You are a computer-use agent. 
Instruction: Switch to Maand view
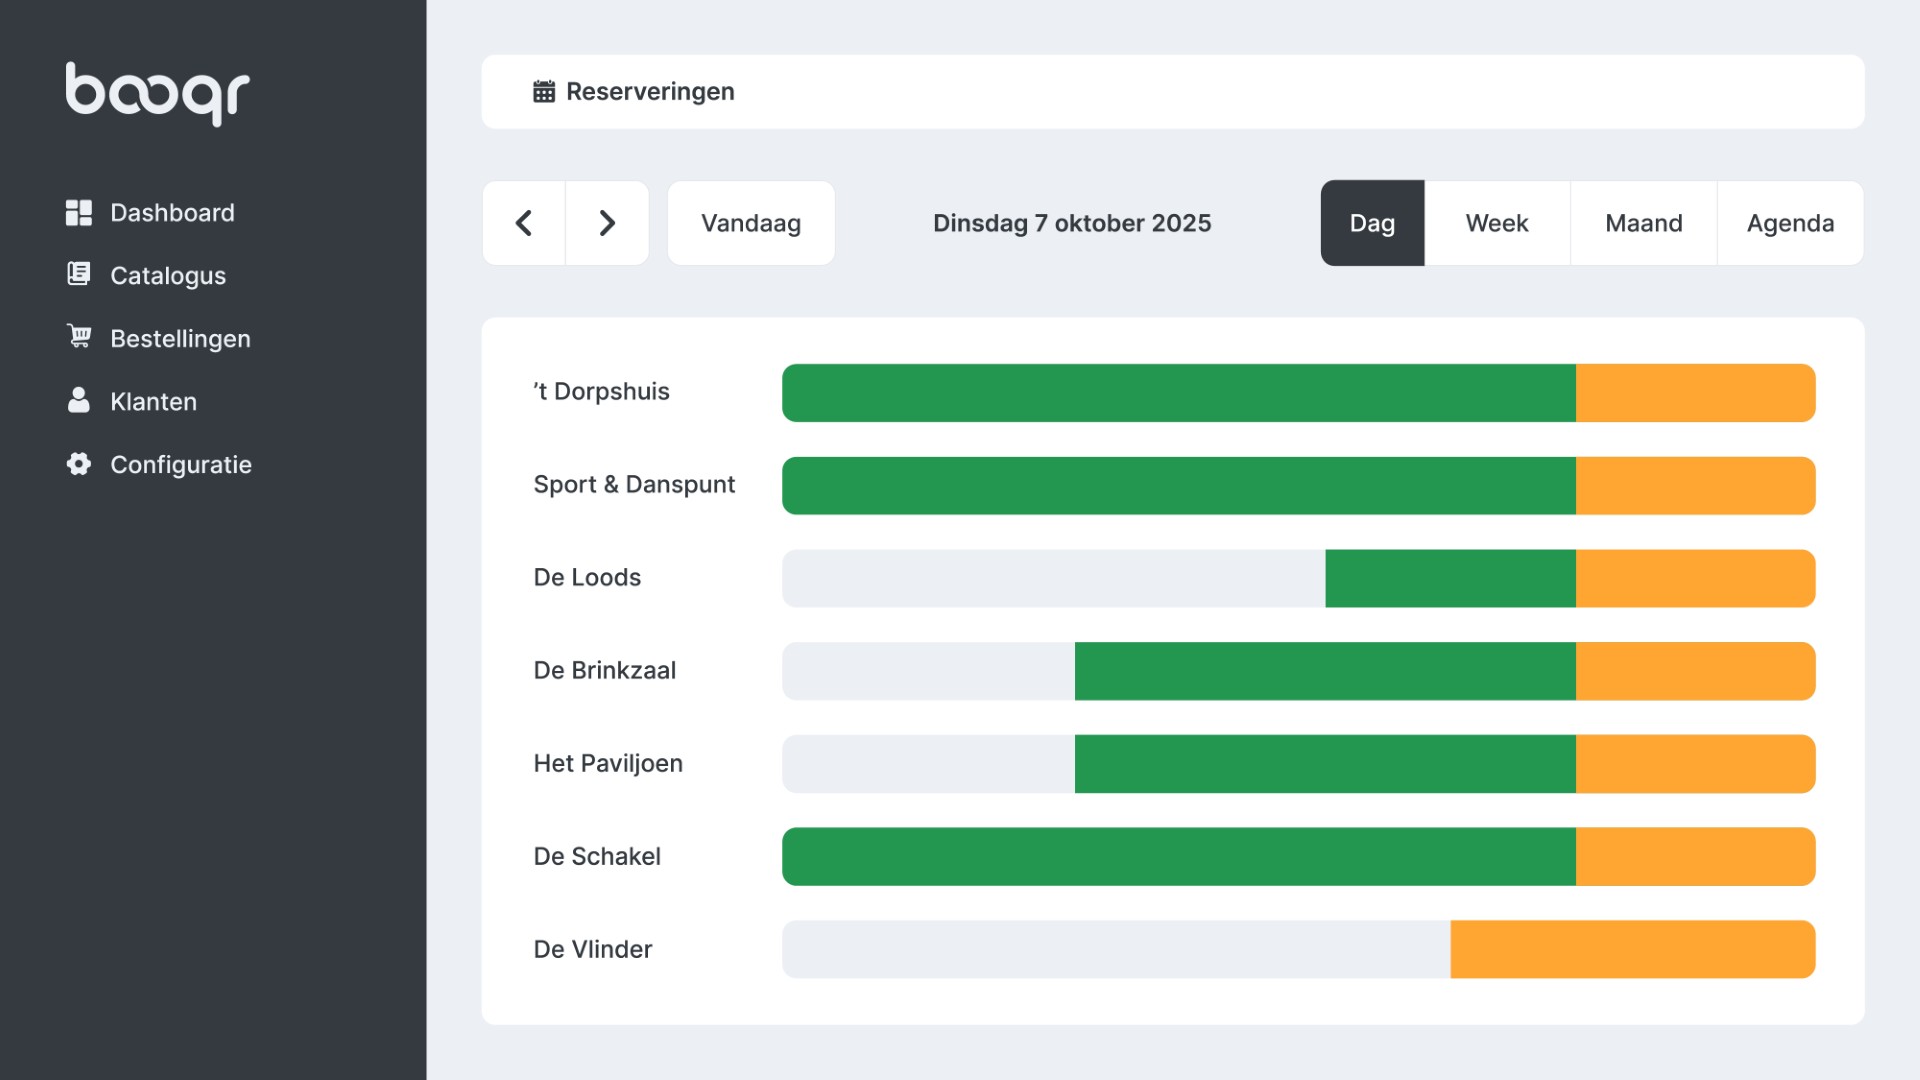point(1643,223)
